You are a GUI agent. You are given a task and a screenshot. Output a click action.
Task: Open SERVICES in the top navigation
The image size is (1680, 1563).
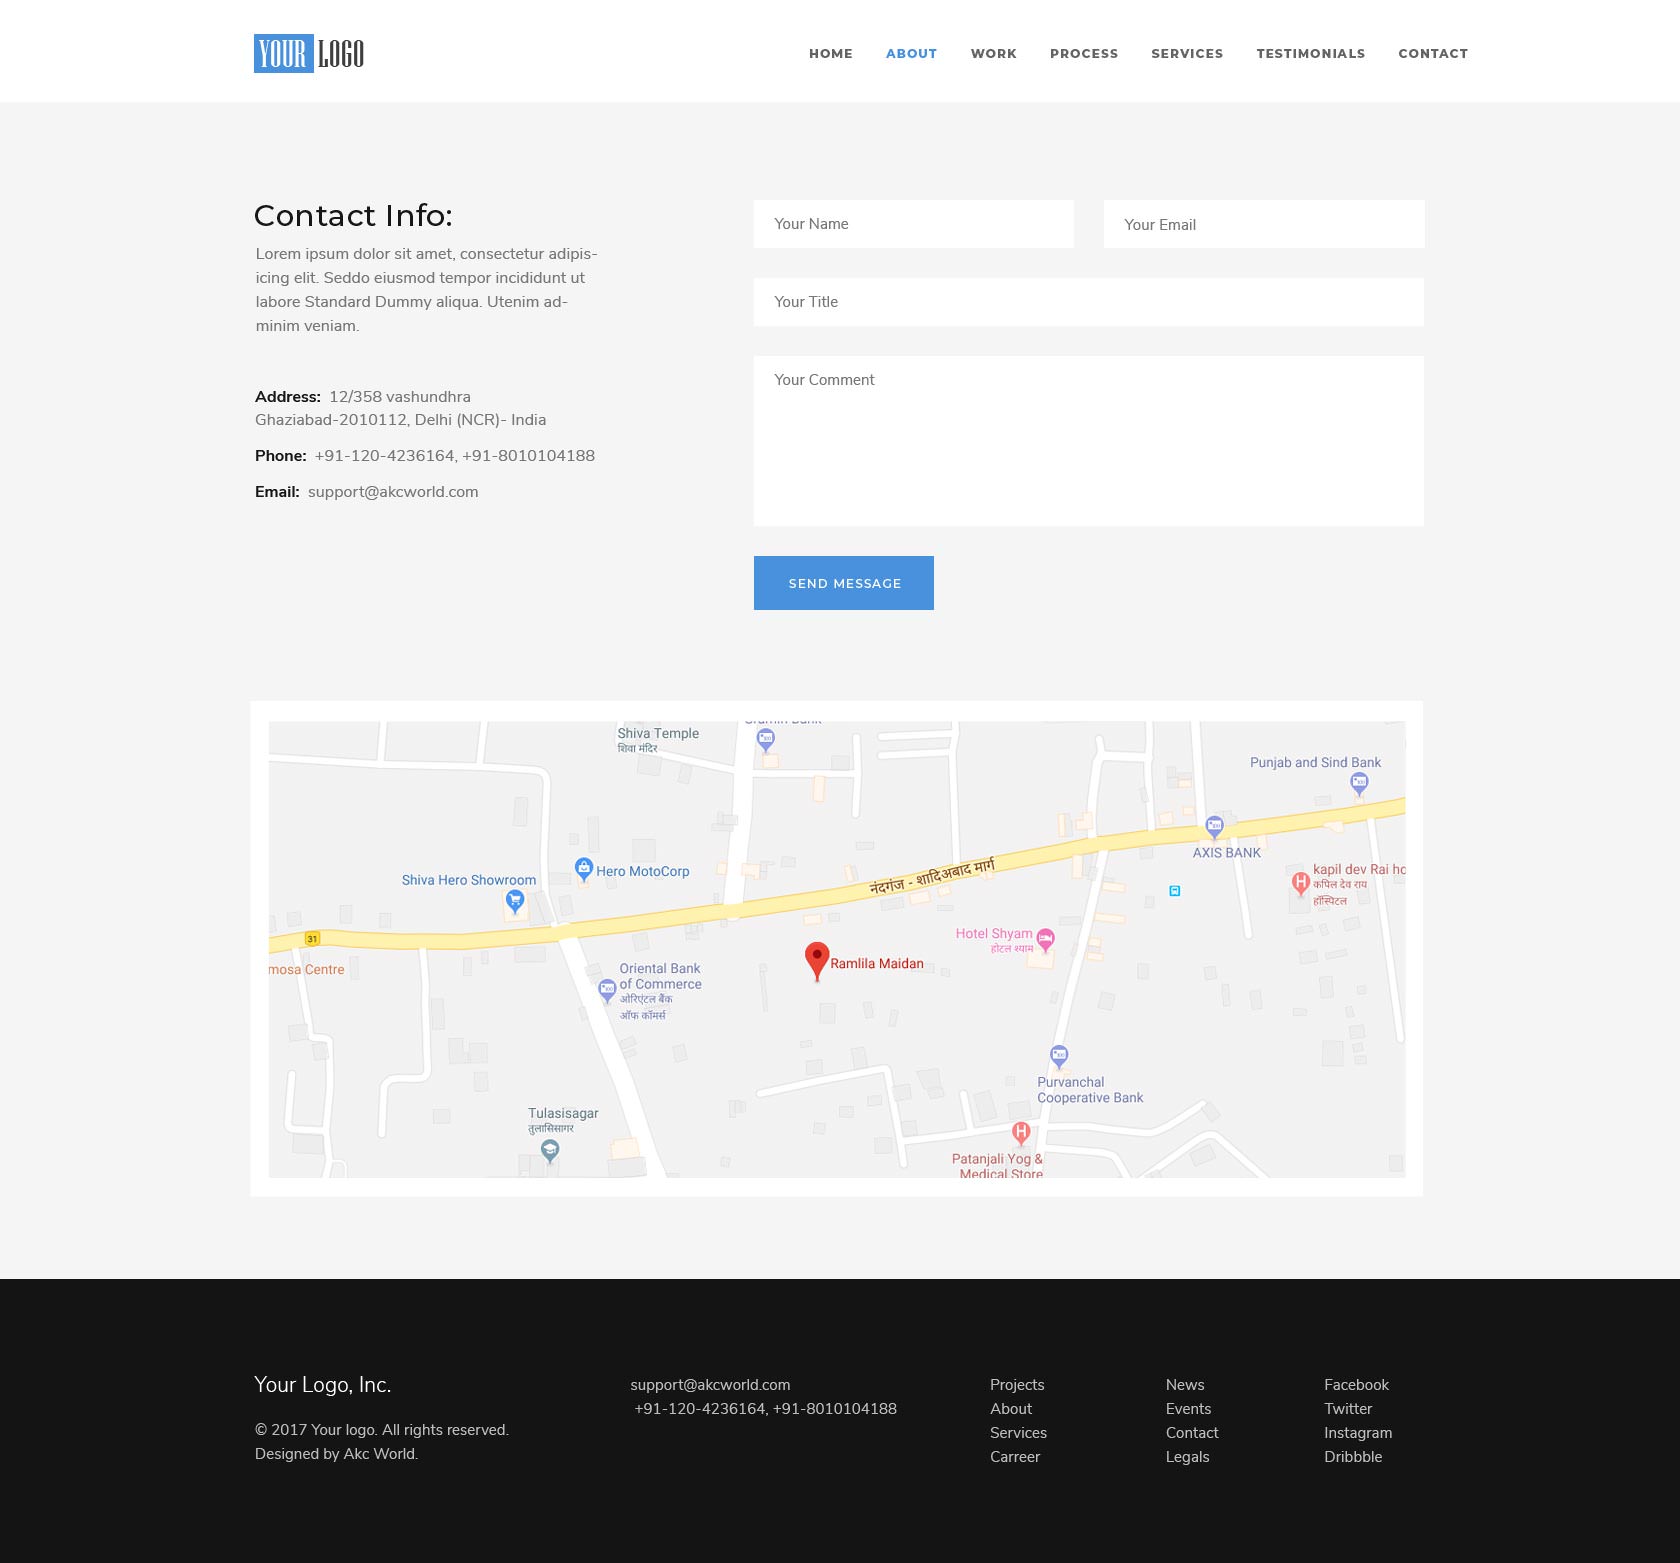pyautogui.click(x=1187, y=53)
